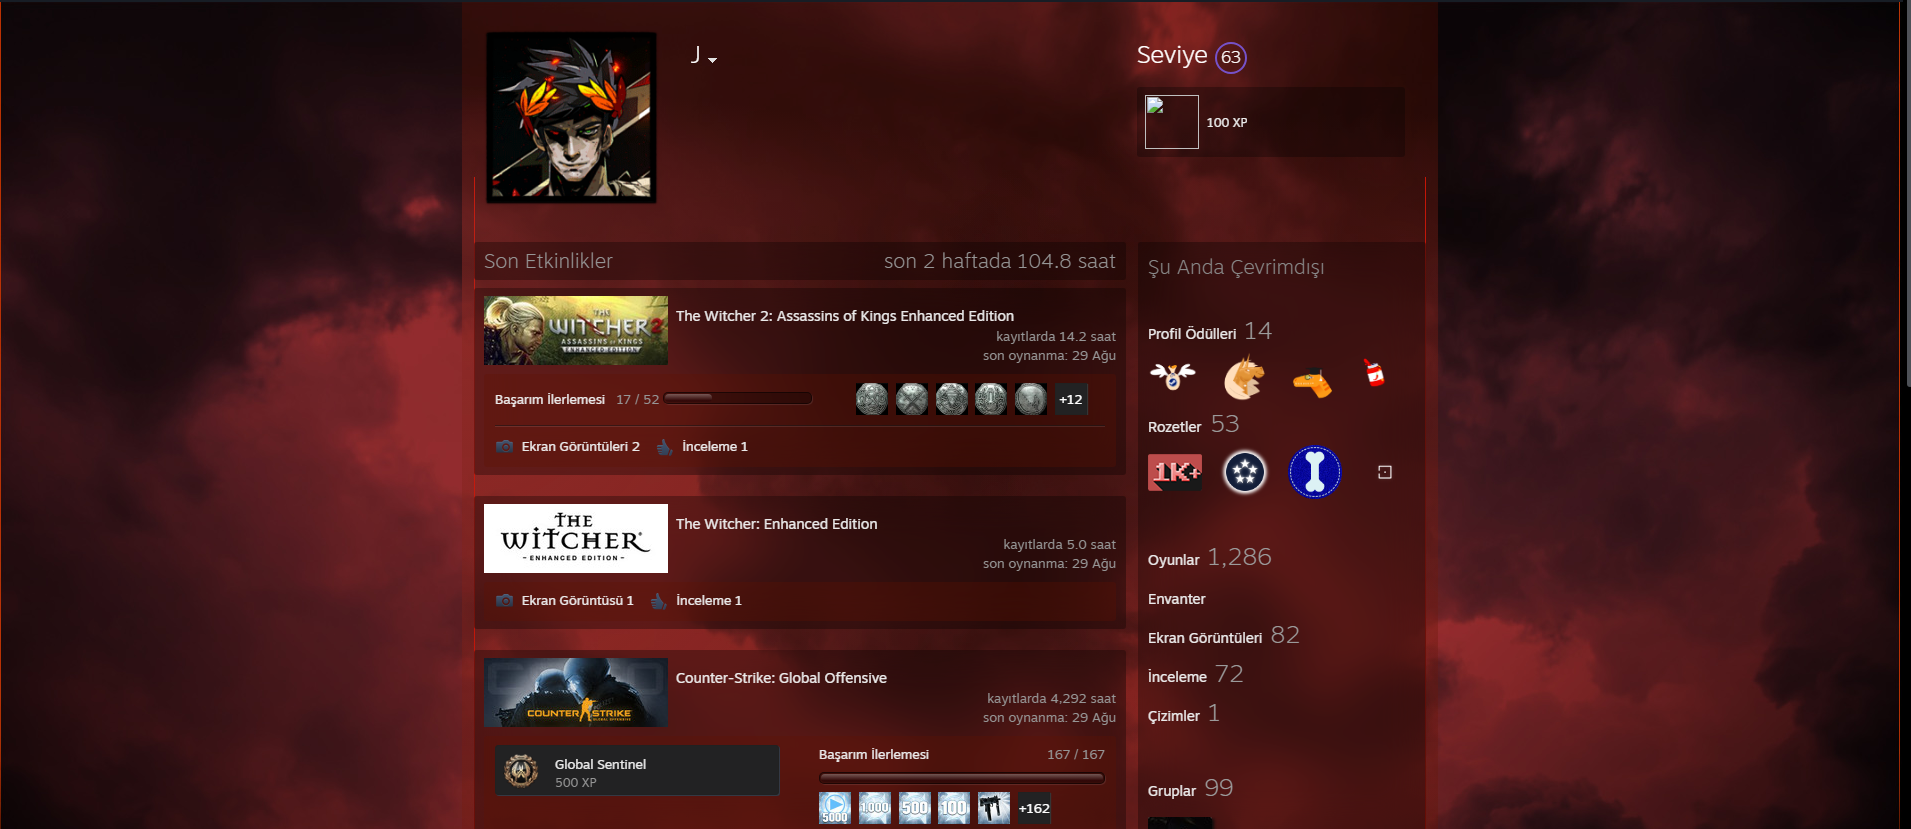The height and width of the screenshot is (829, 1911).
Task: Show the +162 more CS:GO achievements
Action: (x=1034, y=808)
